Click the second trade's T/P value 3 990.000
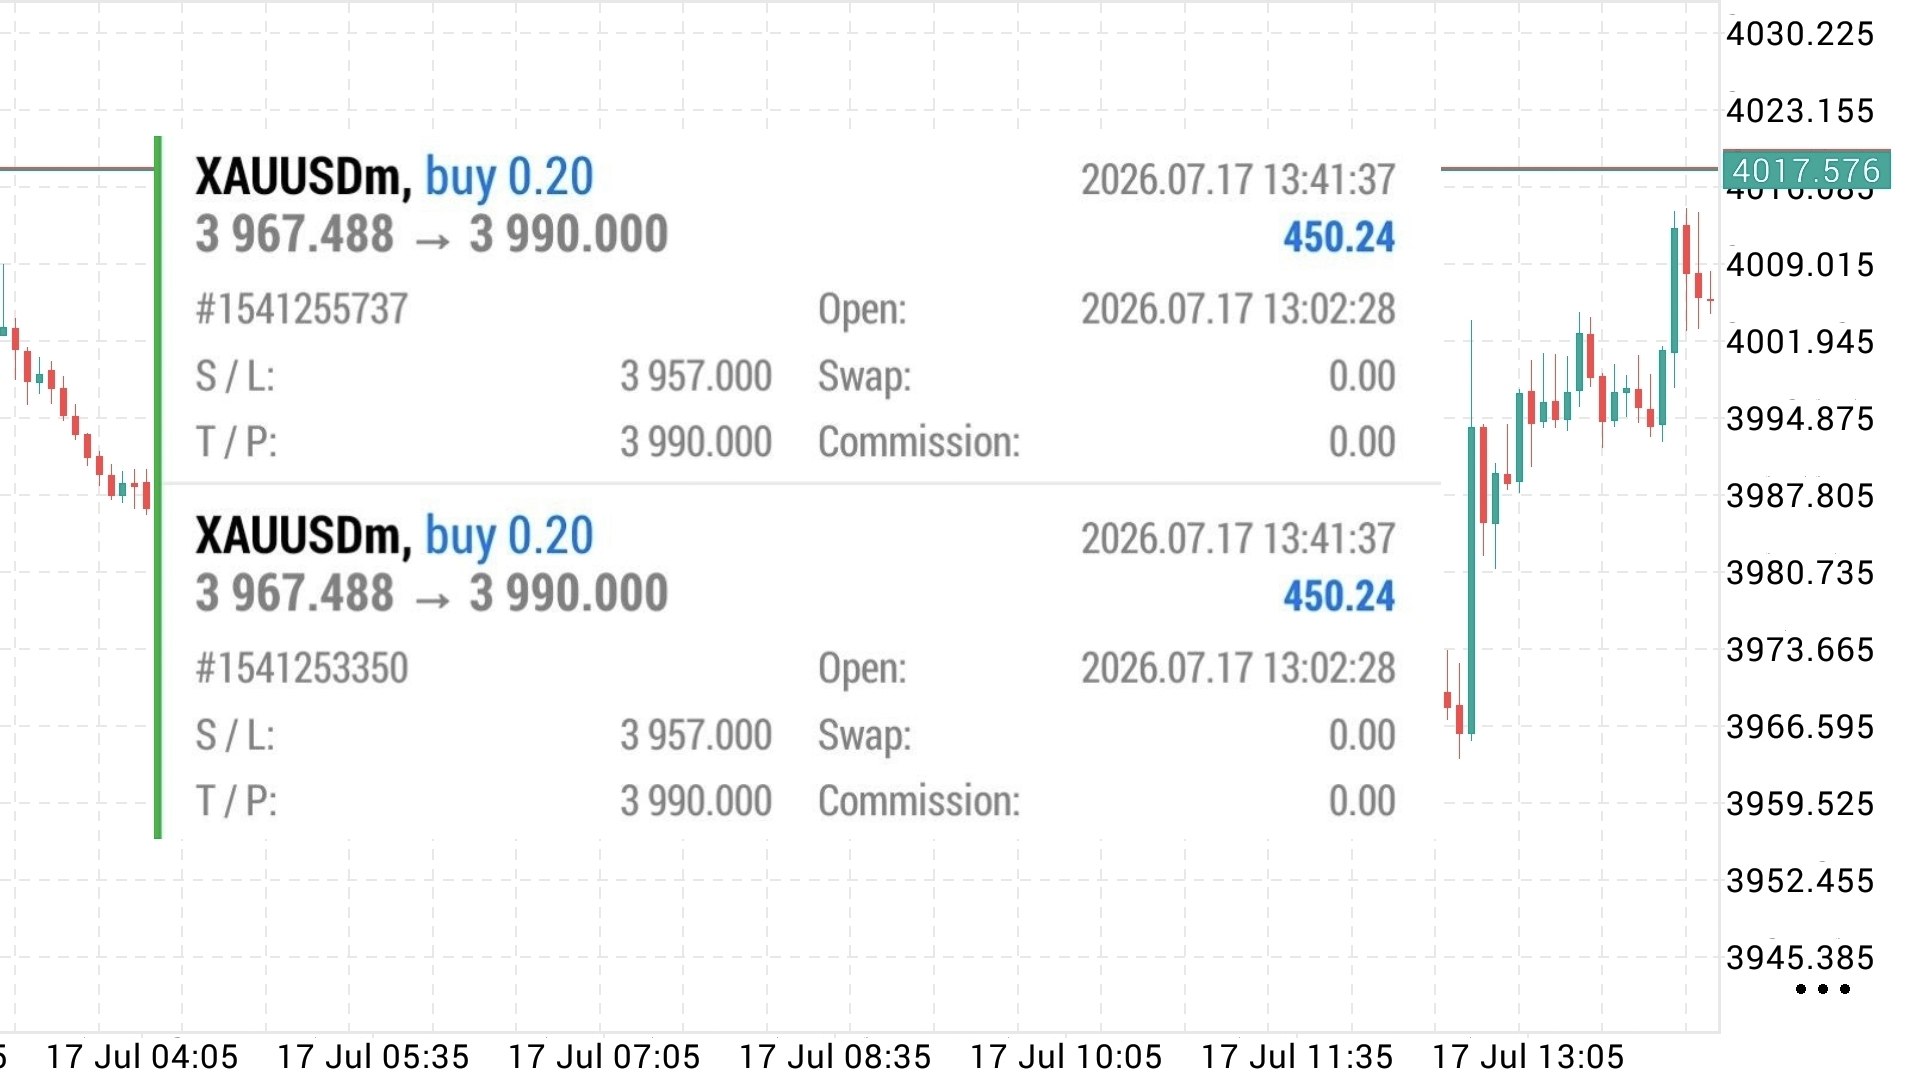The width and height of the screenshot is (1920, 1080). tap(696, 802)
